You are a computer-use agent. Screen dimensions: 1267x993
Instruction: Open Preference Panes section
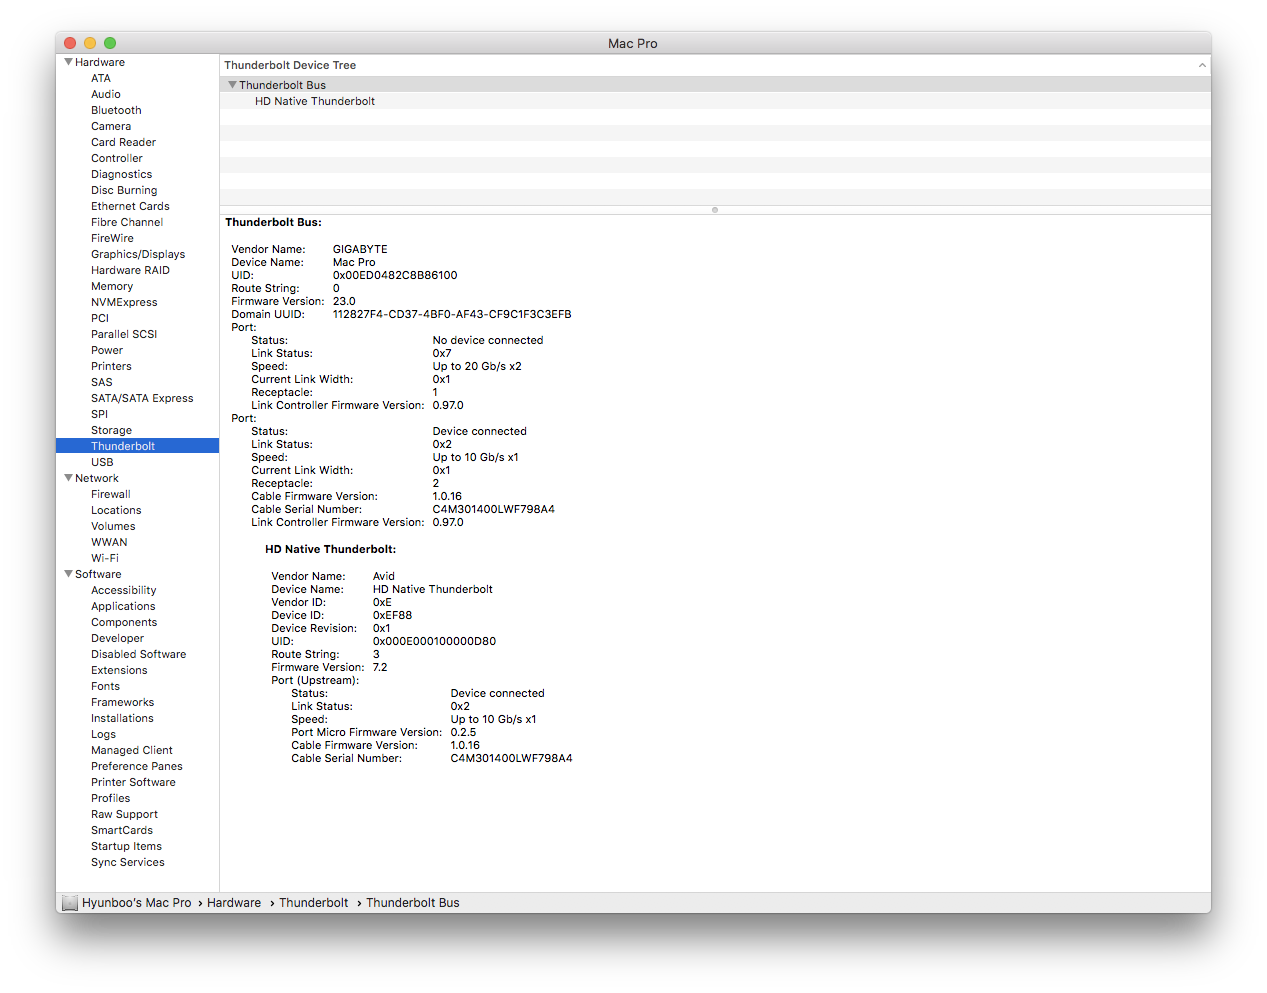point(137,766)
